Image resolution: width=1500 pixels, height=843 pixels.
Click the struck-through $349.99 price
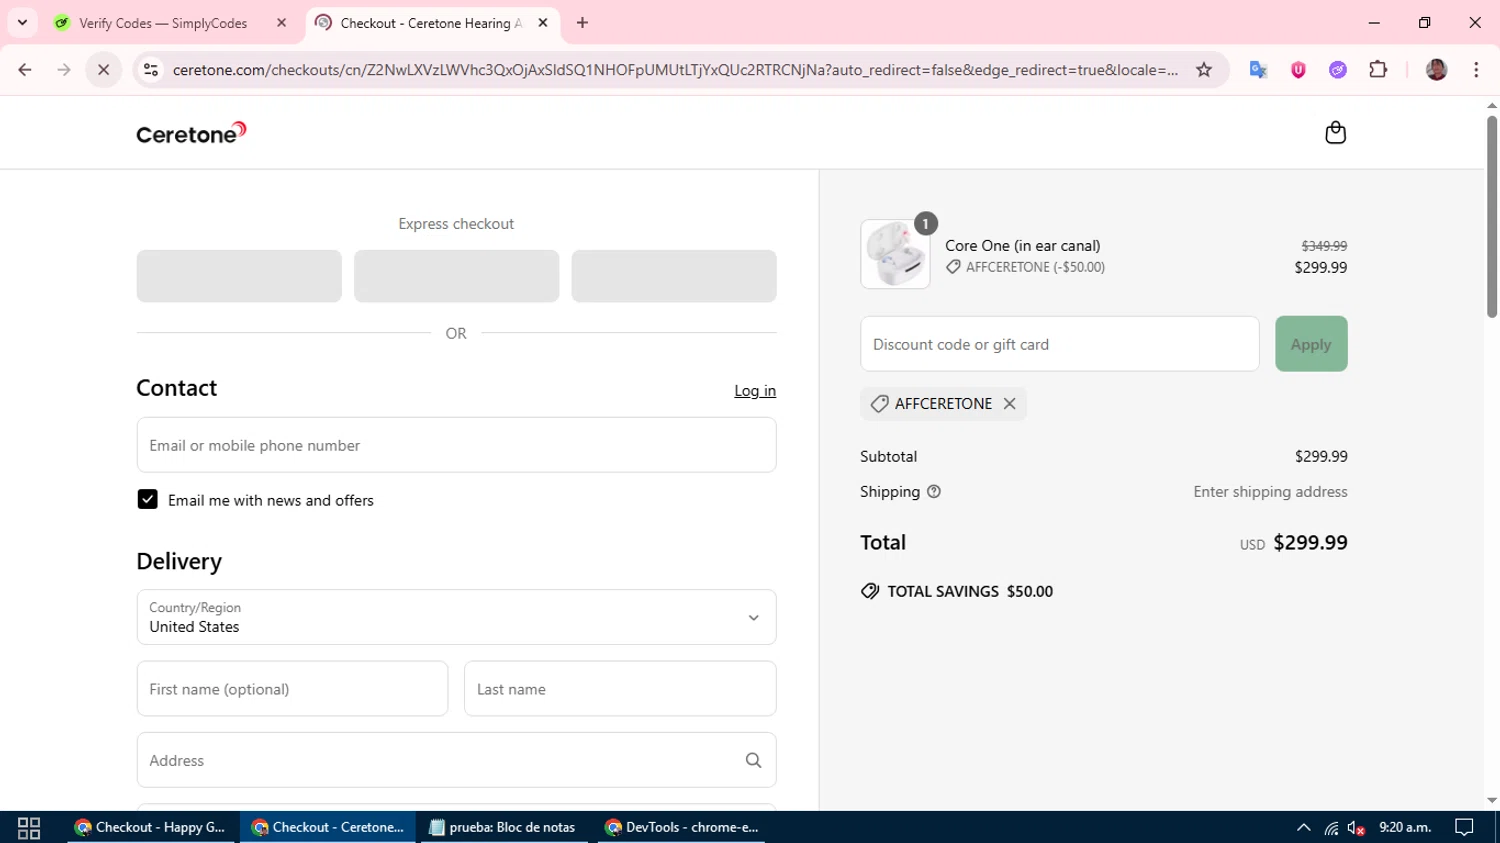(x=1324, y=246)
